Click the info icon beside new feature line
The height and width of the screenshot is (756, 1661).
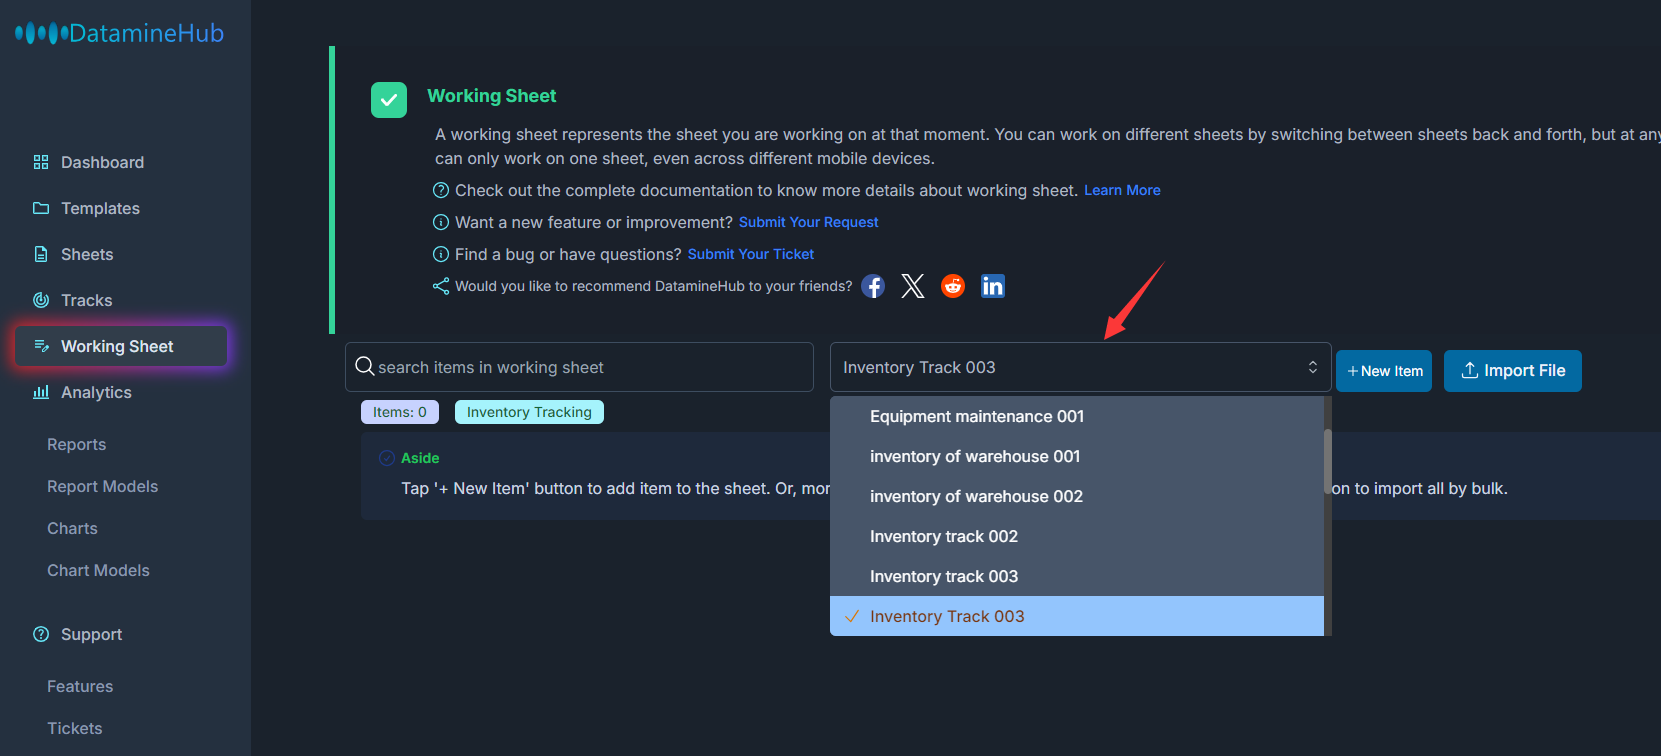tap(441, 222)
